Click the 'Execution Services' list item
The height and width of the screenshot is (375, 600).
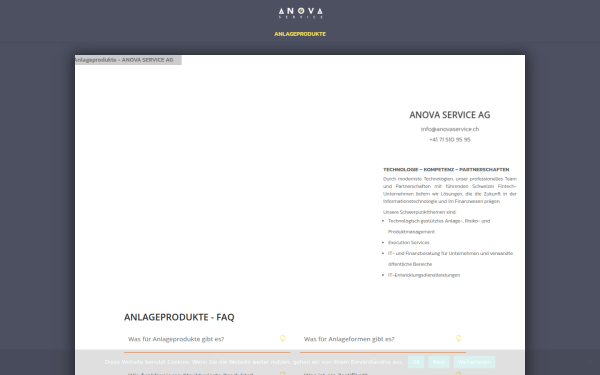point(408,243)
